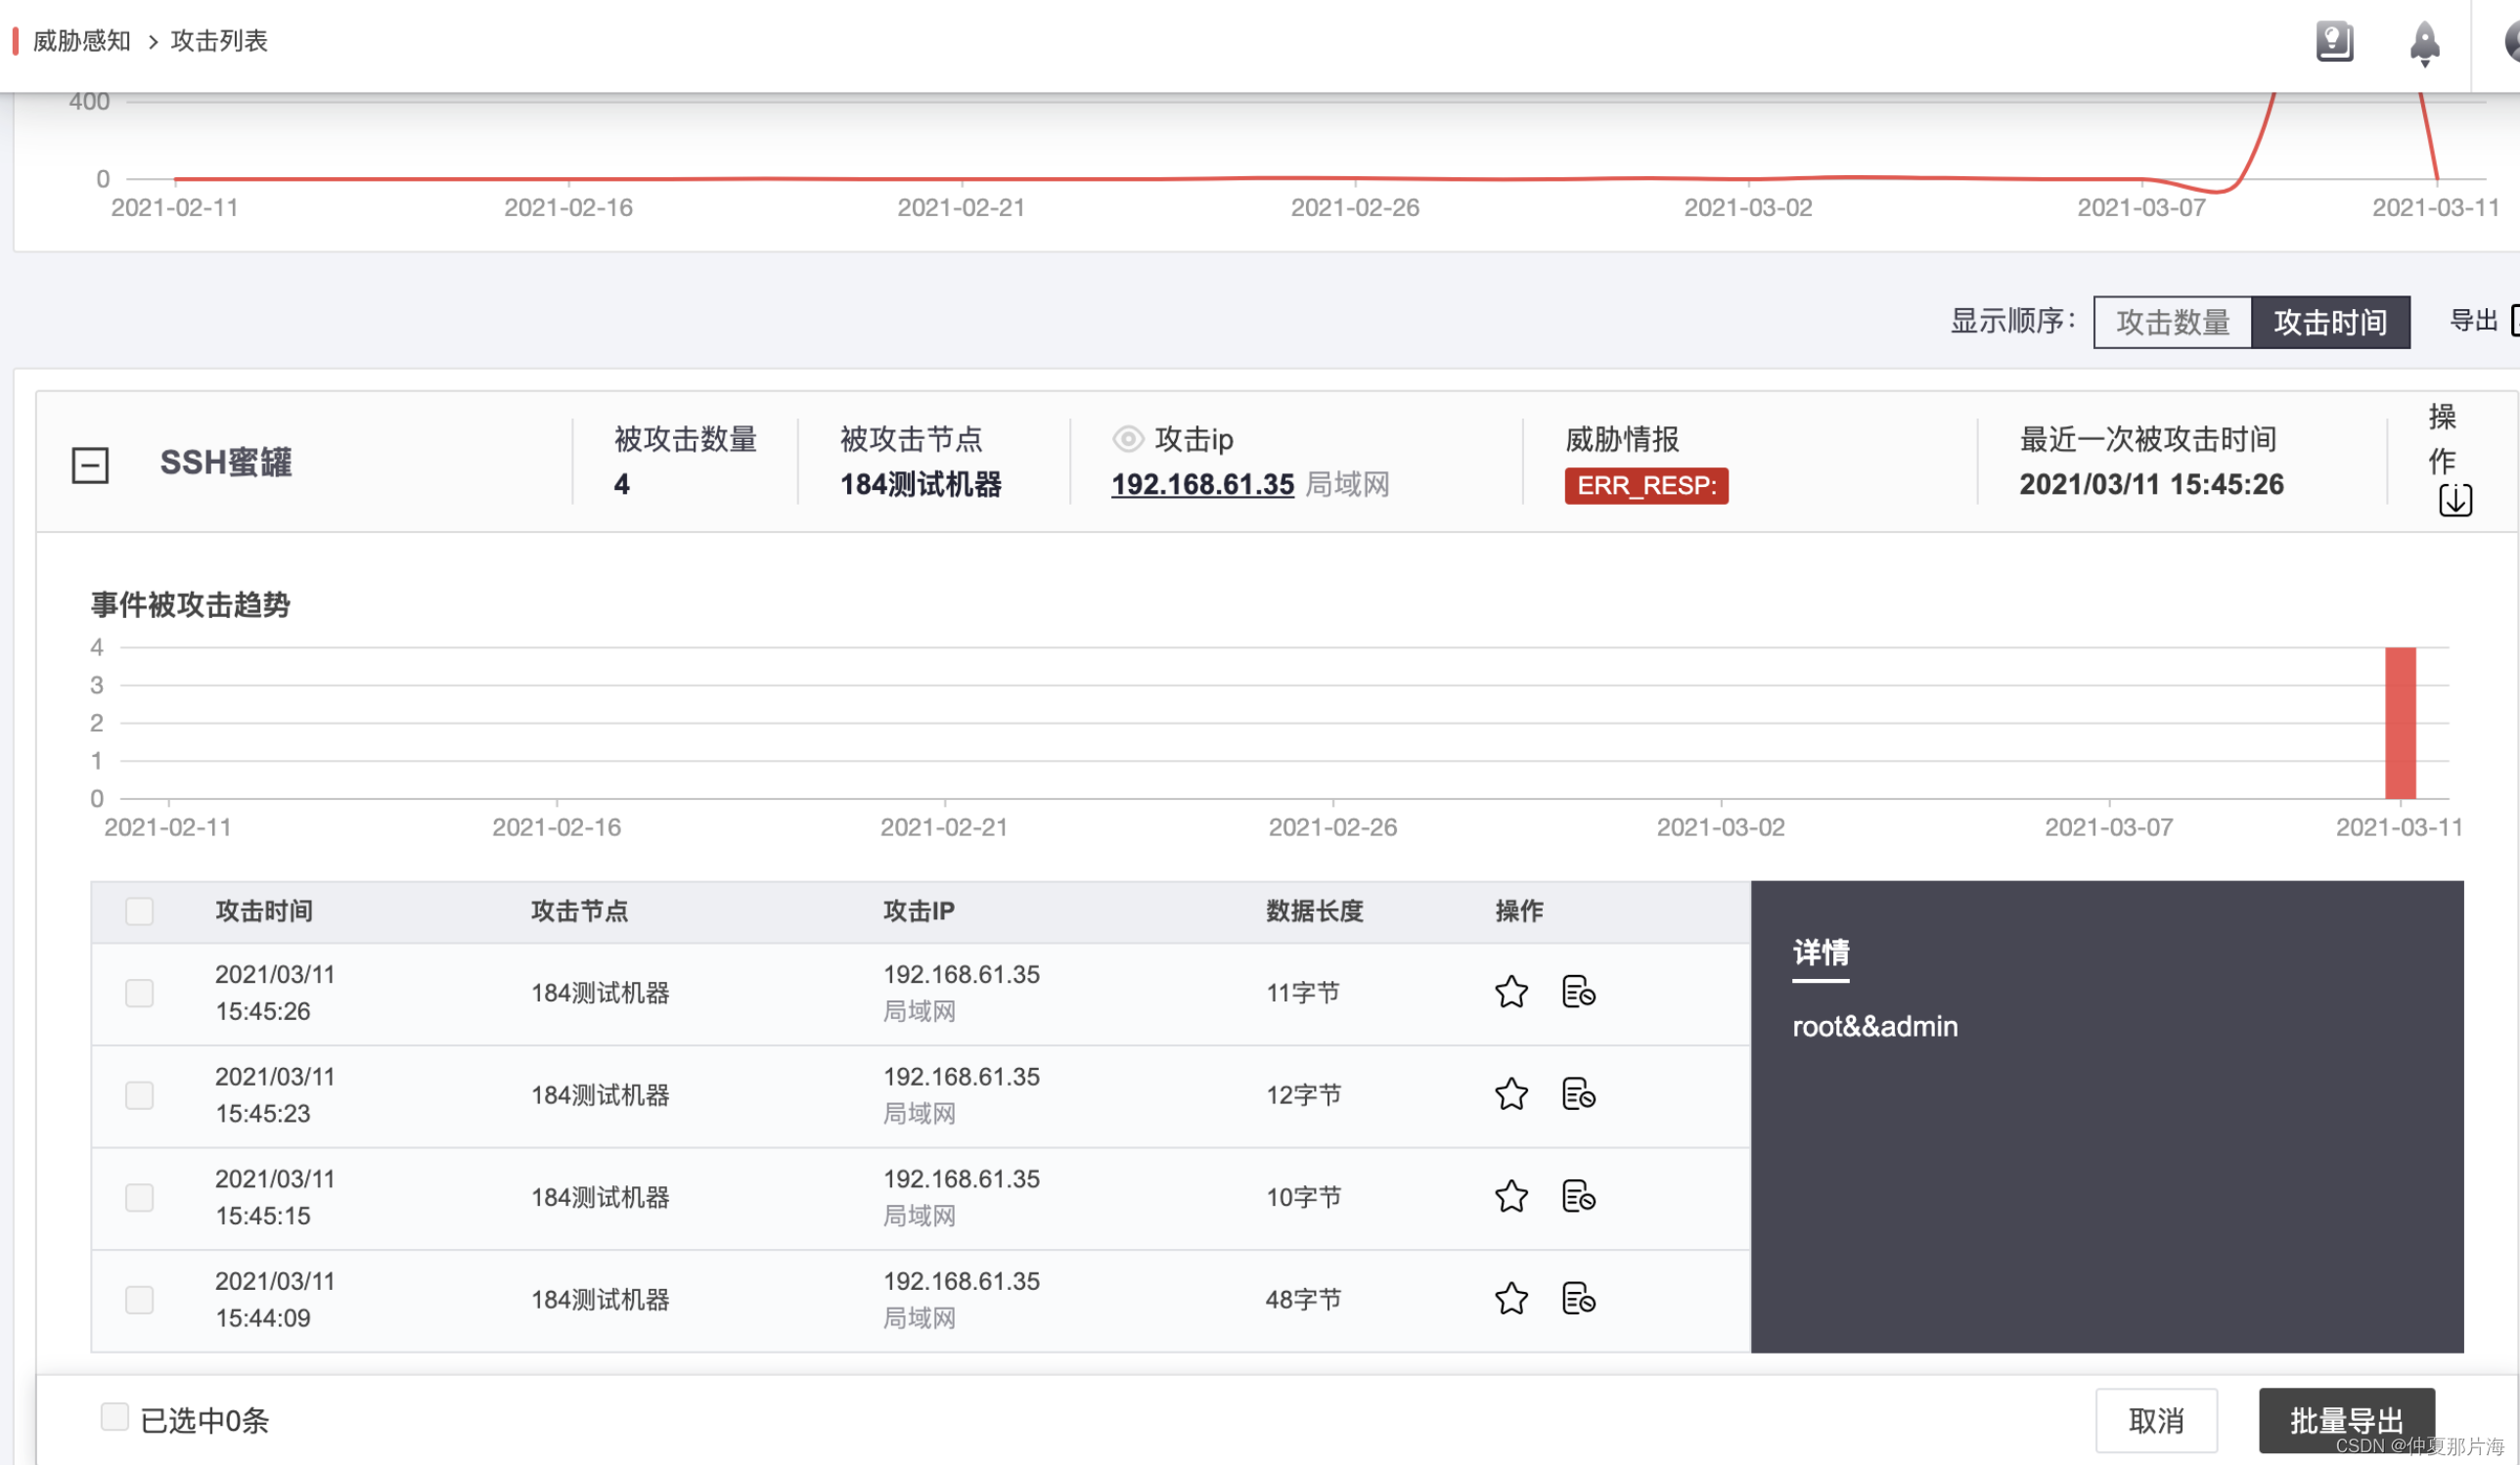Star the 15:44:09 attack record
Viewport: 2520px width, 1465px height.
pos(1511,1299)
